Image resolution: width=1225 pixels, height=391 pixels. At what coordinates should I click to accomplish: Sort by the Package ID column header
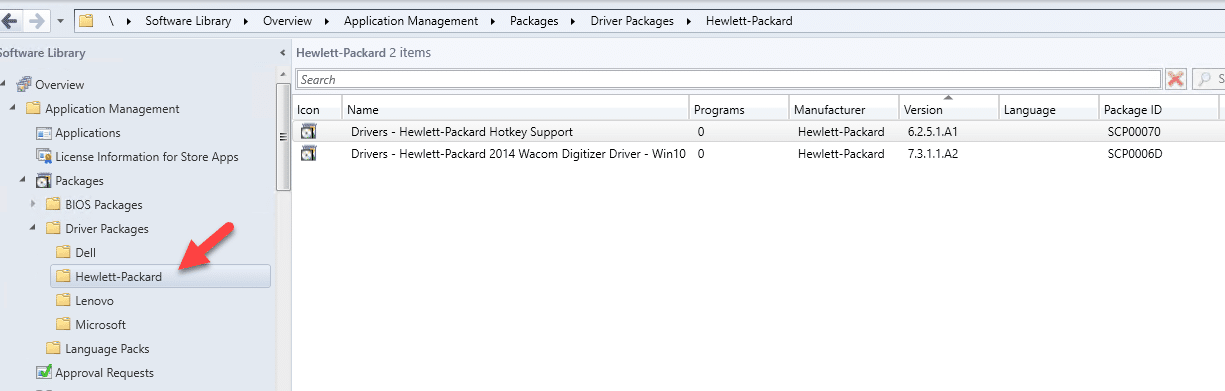1158,109
